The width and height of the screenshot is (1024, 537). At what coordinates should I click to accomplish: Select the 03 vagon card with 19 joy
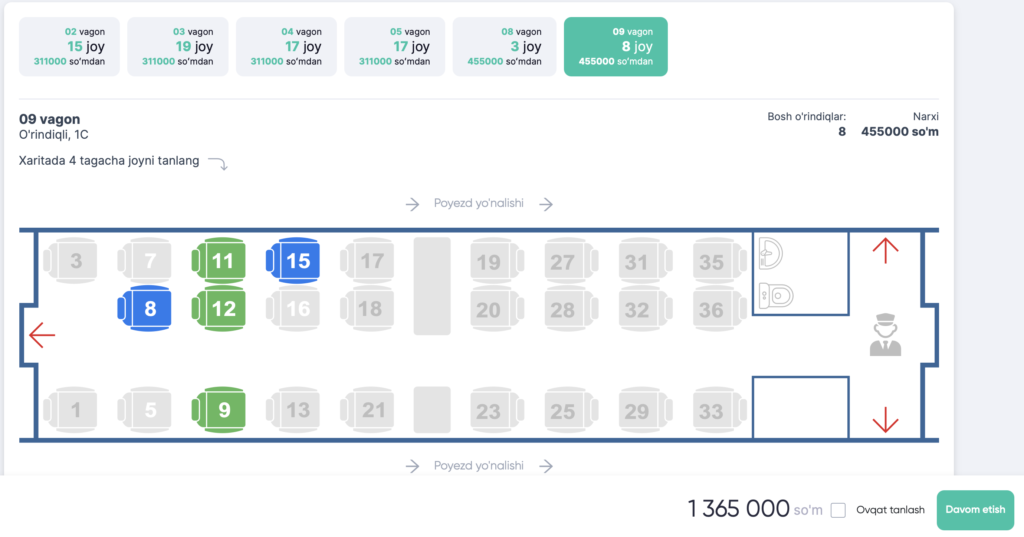point(178,46)
